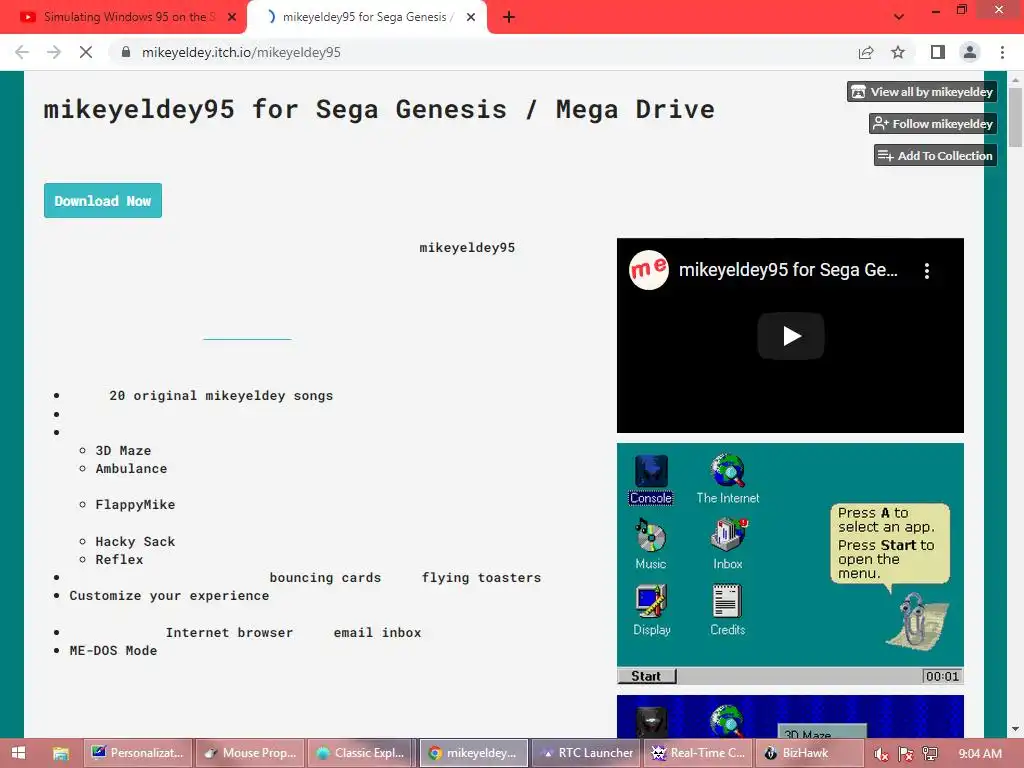Click the 'FlappyMike' list item

point(135,504)
